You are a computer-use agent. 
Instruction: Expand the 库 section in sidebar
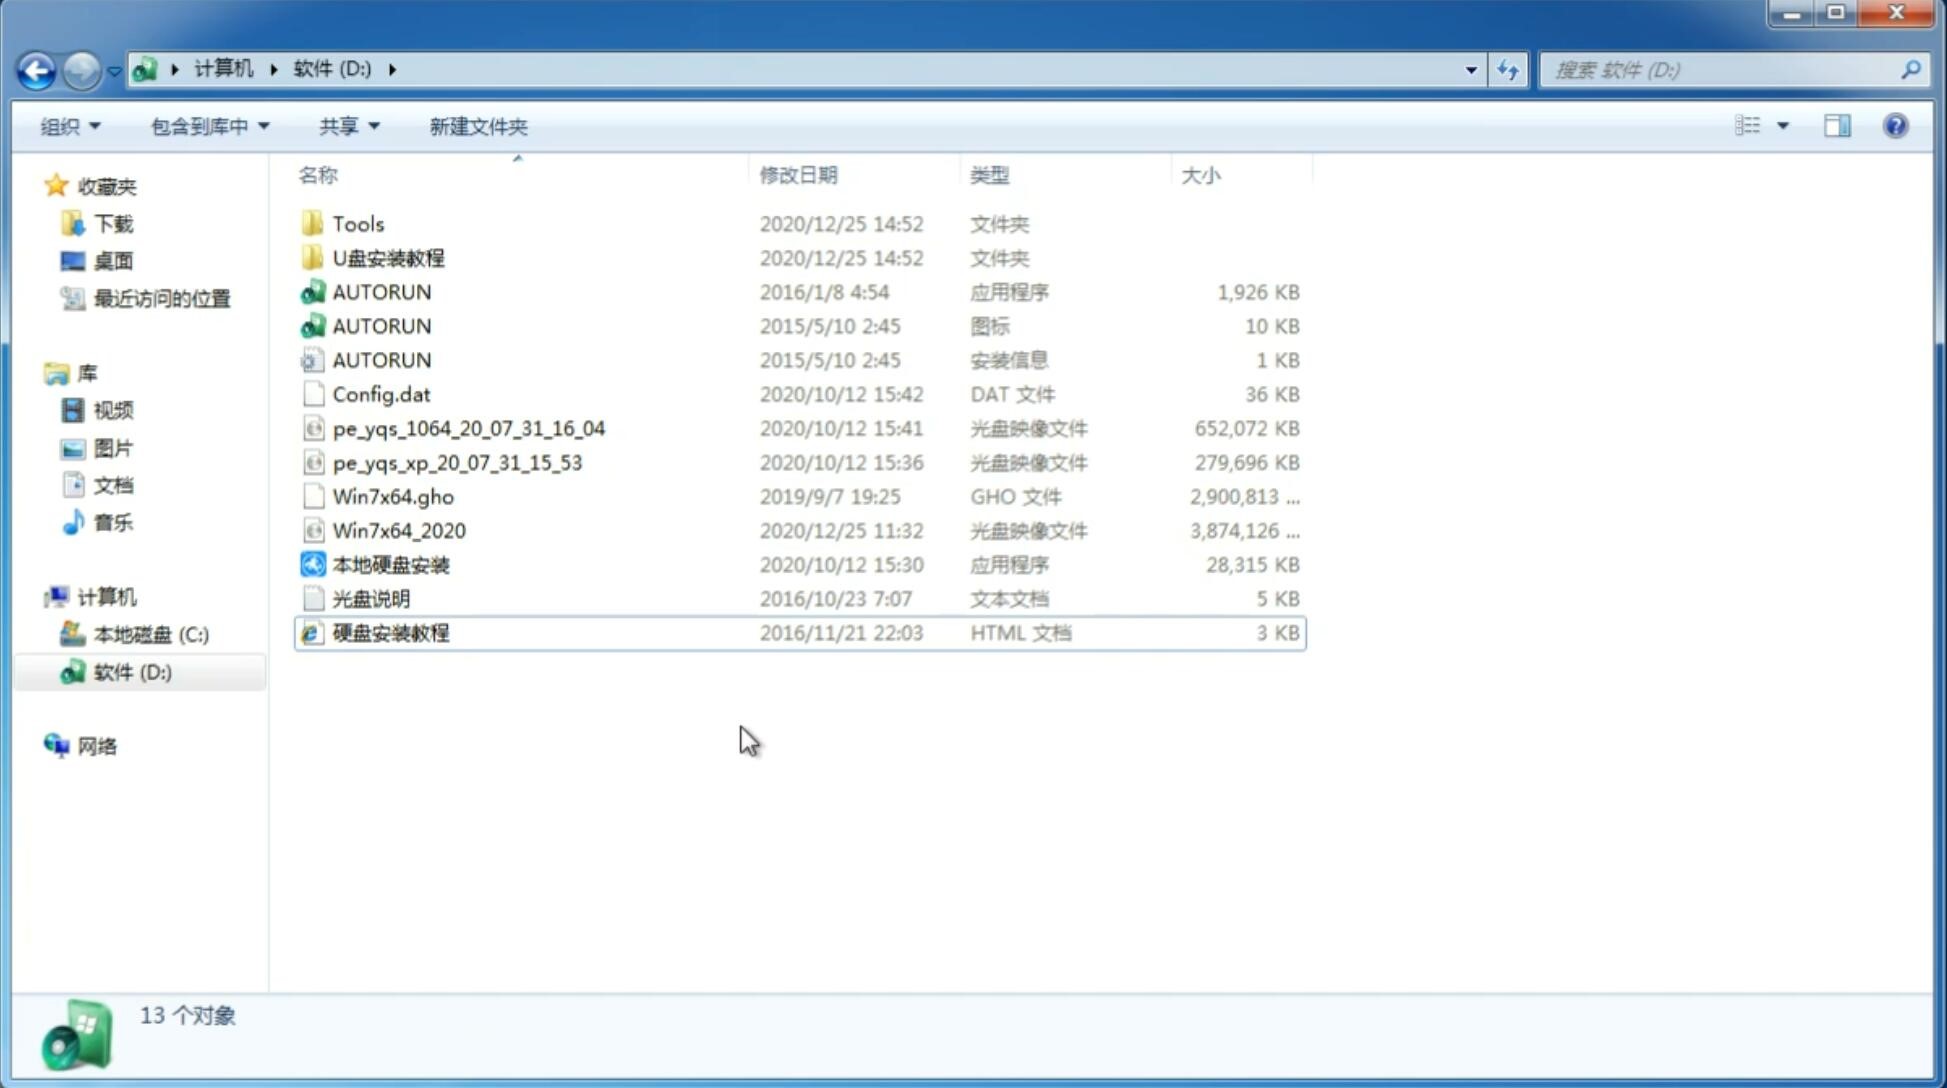point(35,373)
